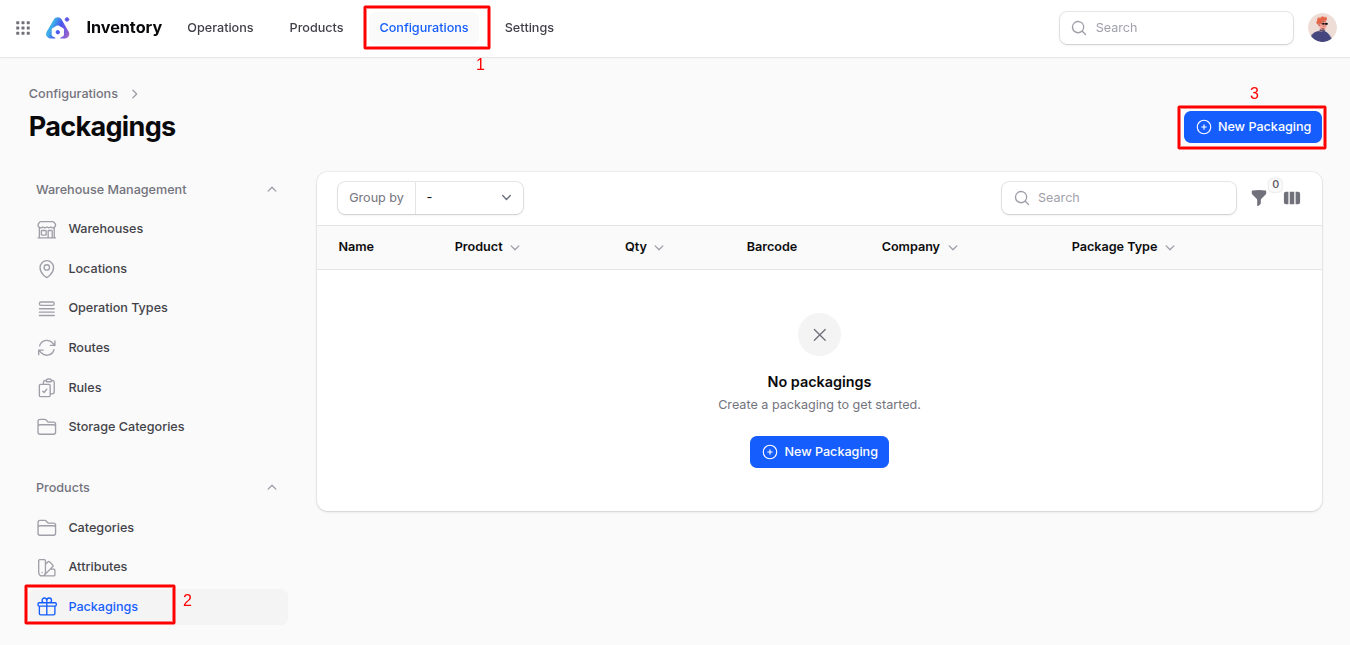1350x645 pixels.
Task: Switch to the Settings menu
Action: (529, 28)
